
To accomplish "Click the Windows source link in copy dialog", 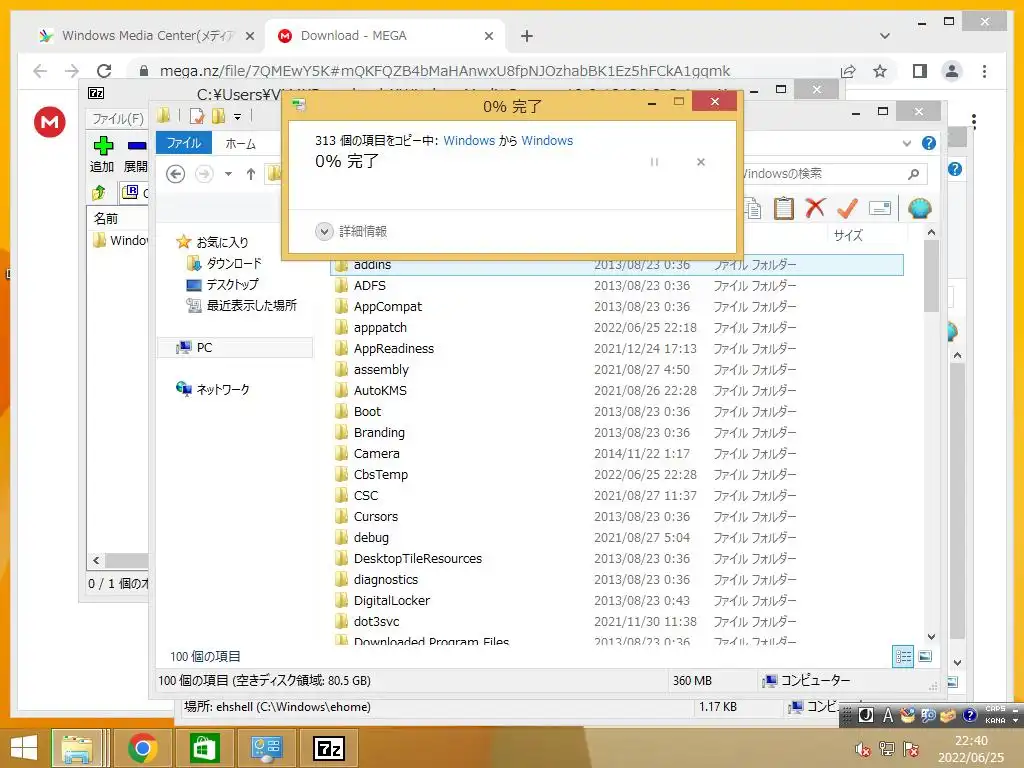I will click(469, 140).
